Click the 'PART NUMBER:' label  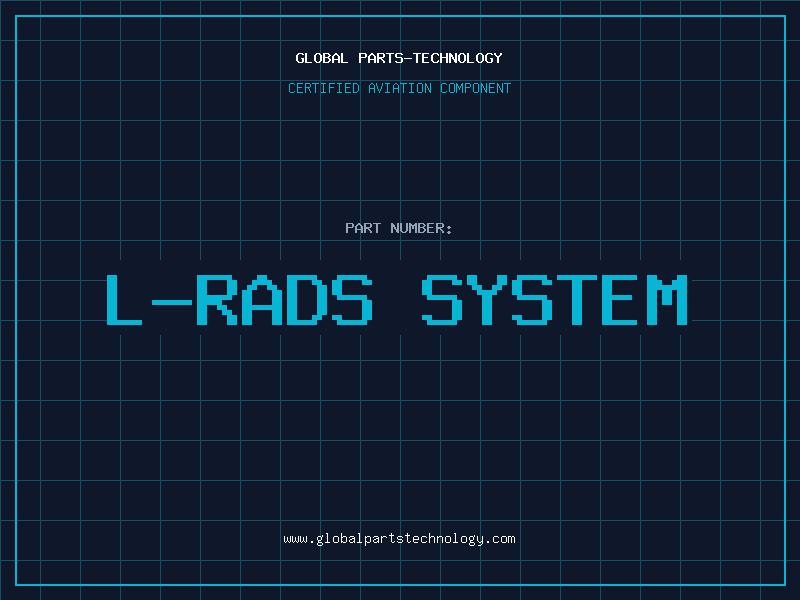pos(398,228)
